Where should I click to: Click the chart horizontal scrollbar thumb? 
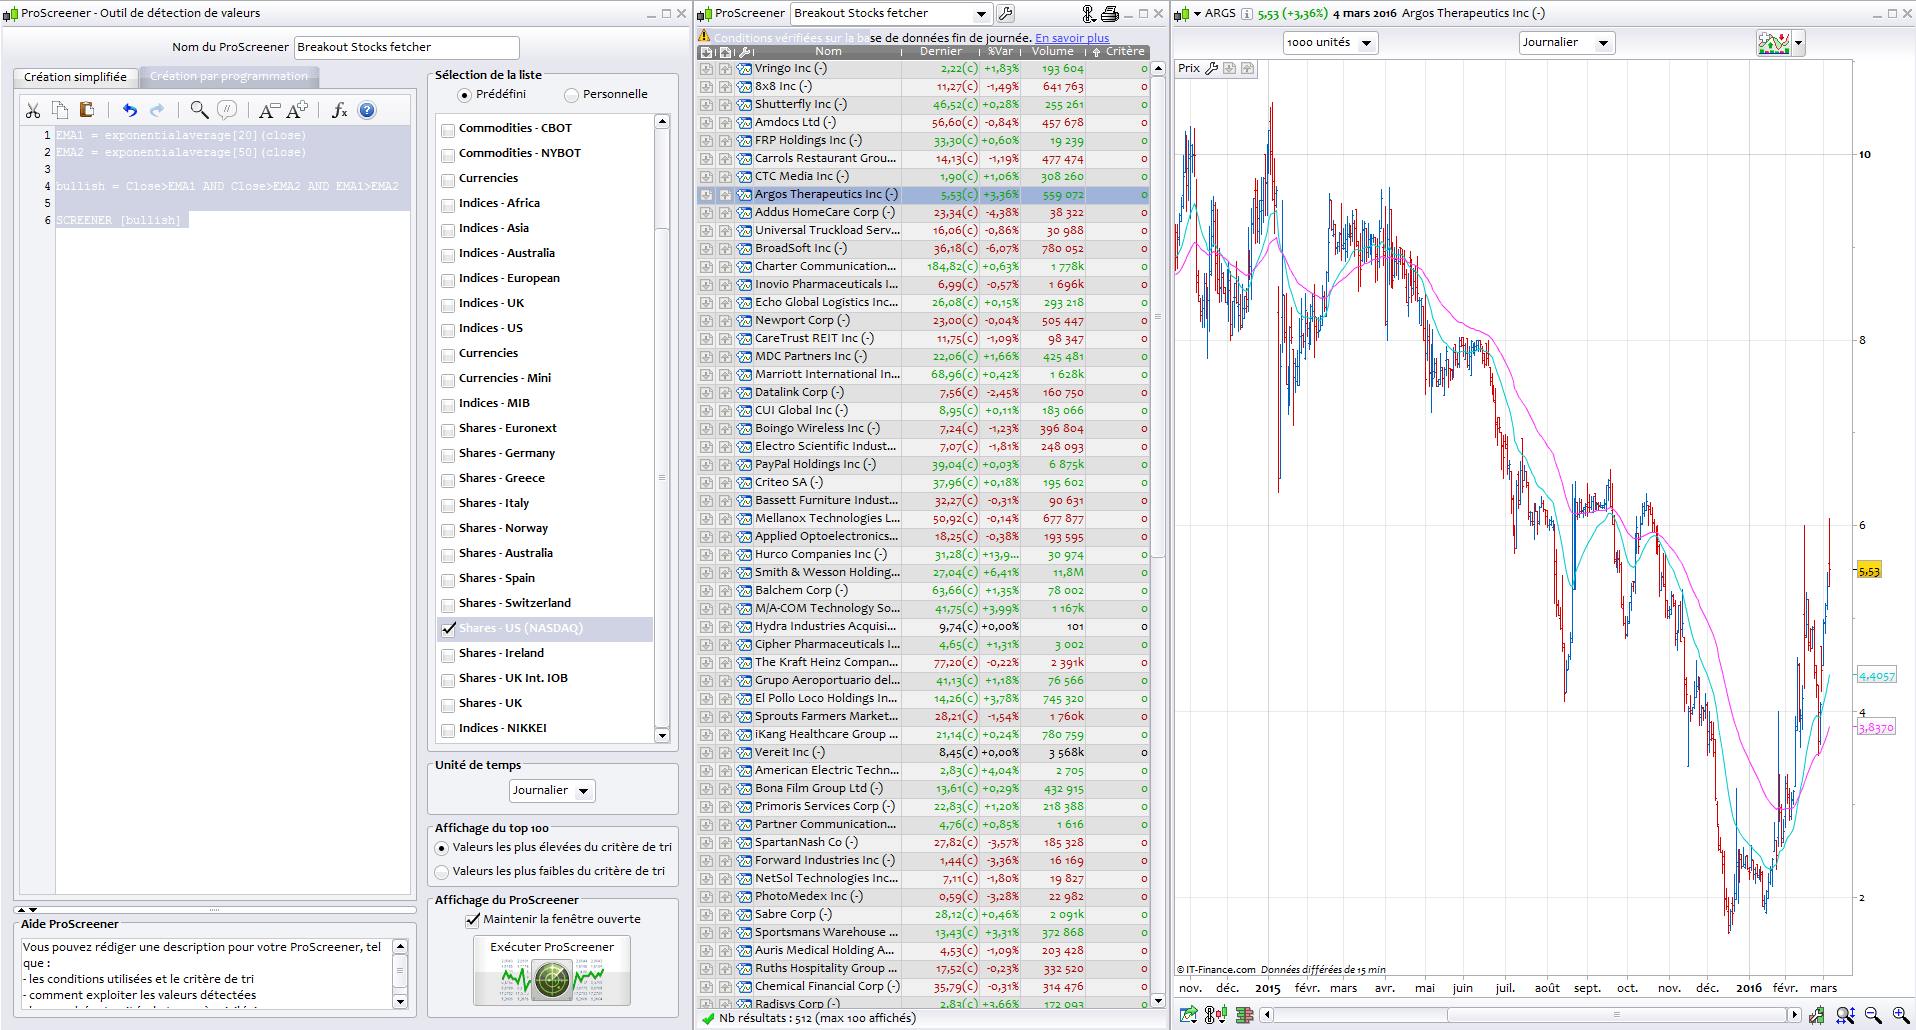coord(1616,1015)
